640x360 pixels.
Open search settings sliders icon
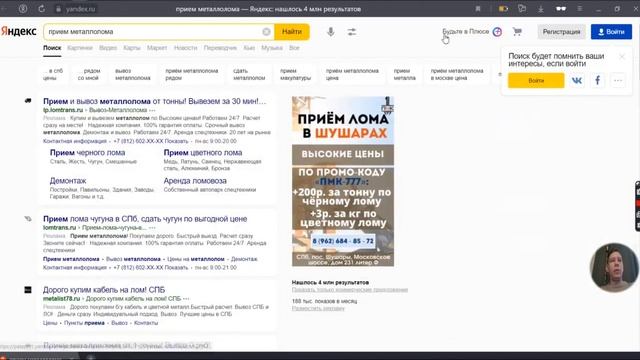pos(352,32)
